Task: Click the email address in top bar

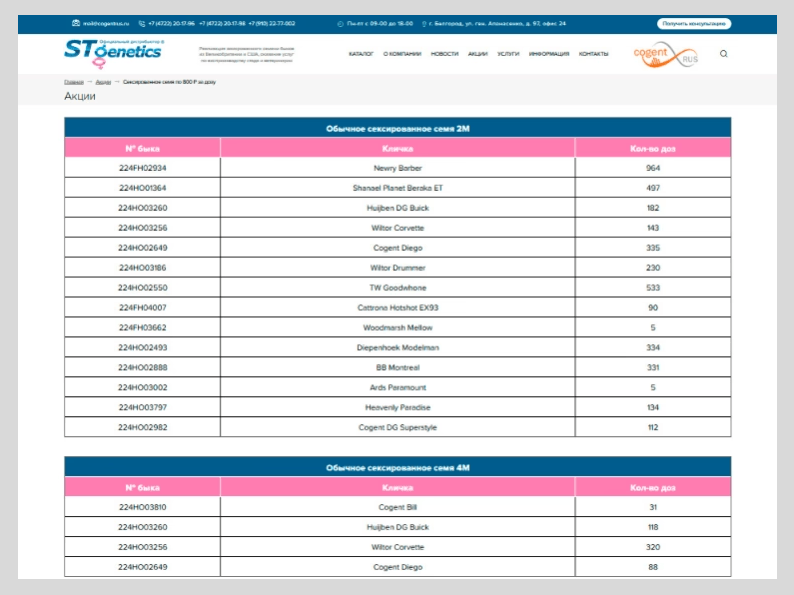Action: (106, 23)
